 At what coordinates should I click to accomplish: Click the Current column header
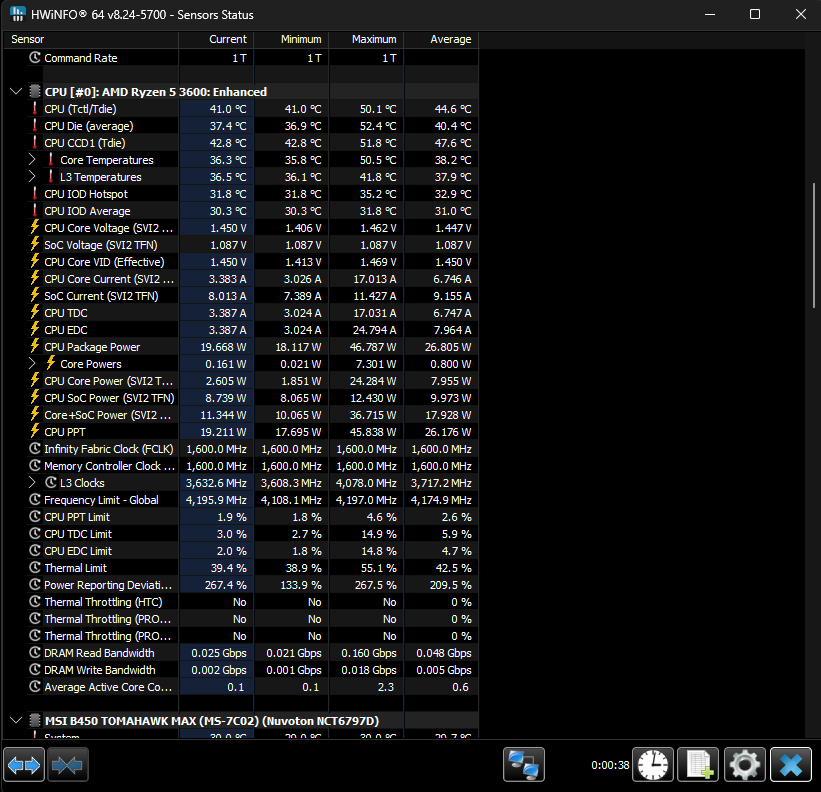pyautogui.click(x=216, y=39)
